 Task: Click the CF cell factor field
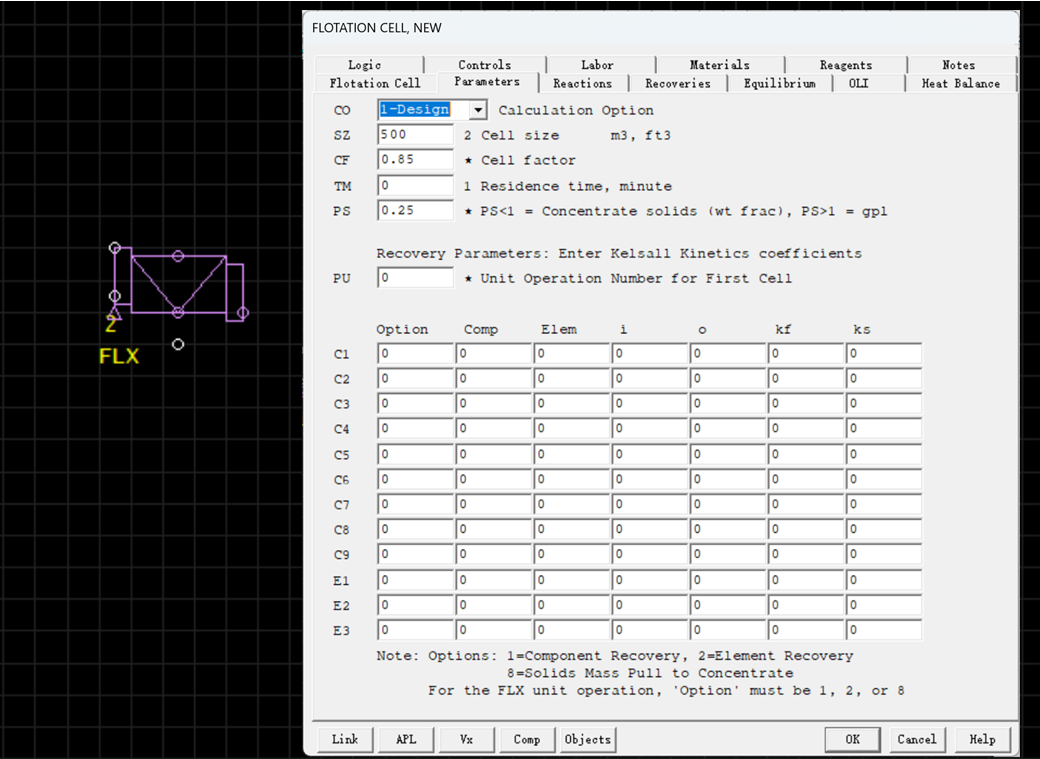pyautogui.click(x=415, y=160)
